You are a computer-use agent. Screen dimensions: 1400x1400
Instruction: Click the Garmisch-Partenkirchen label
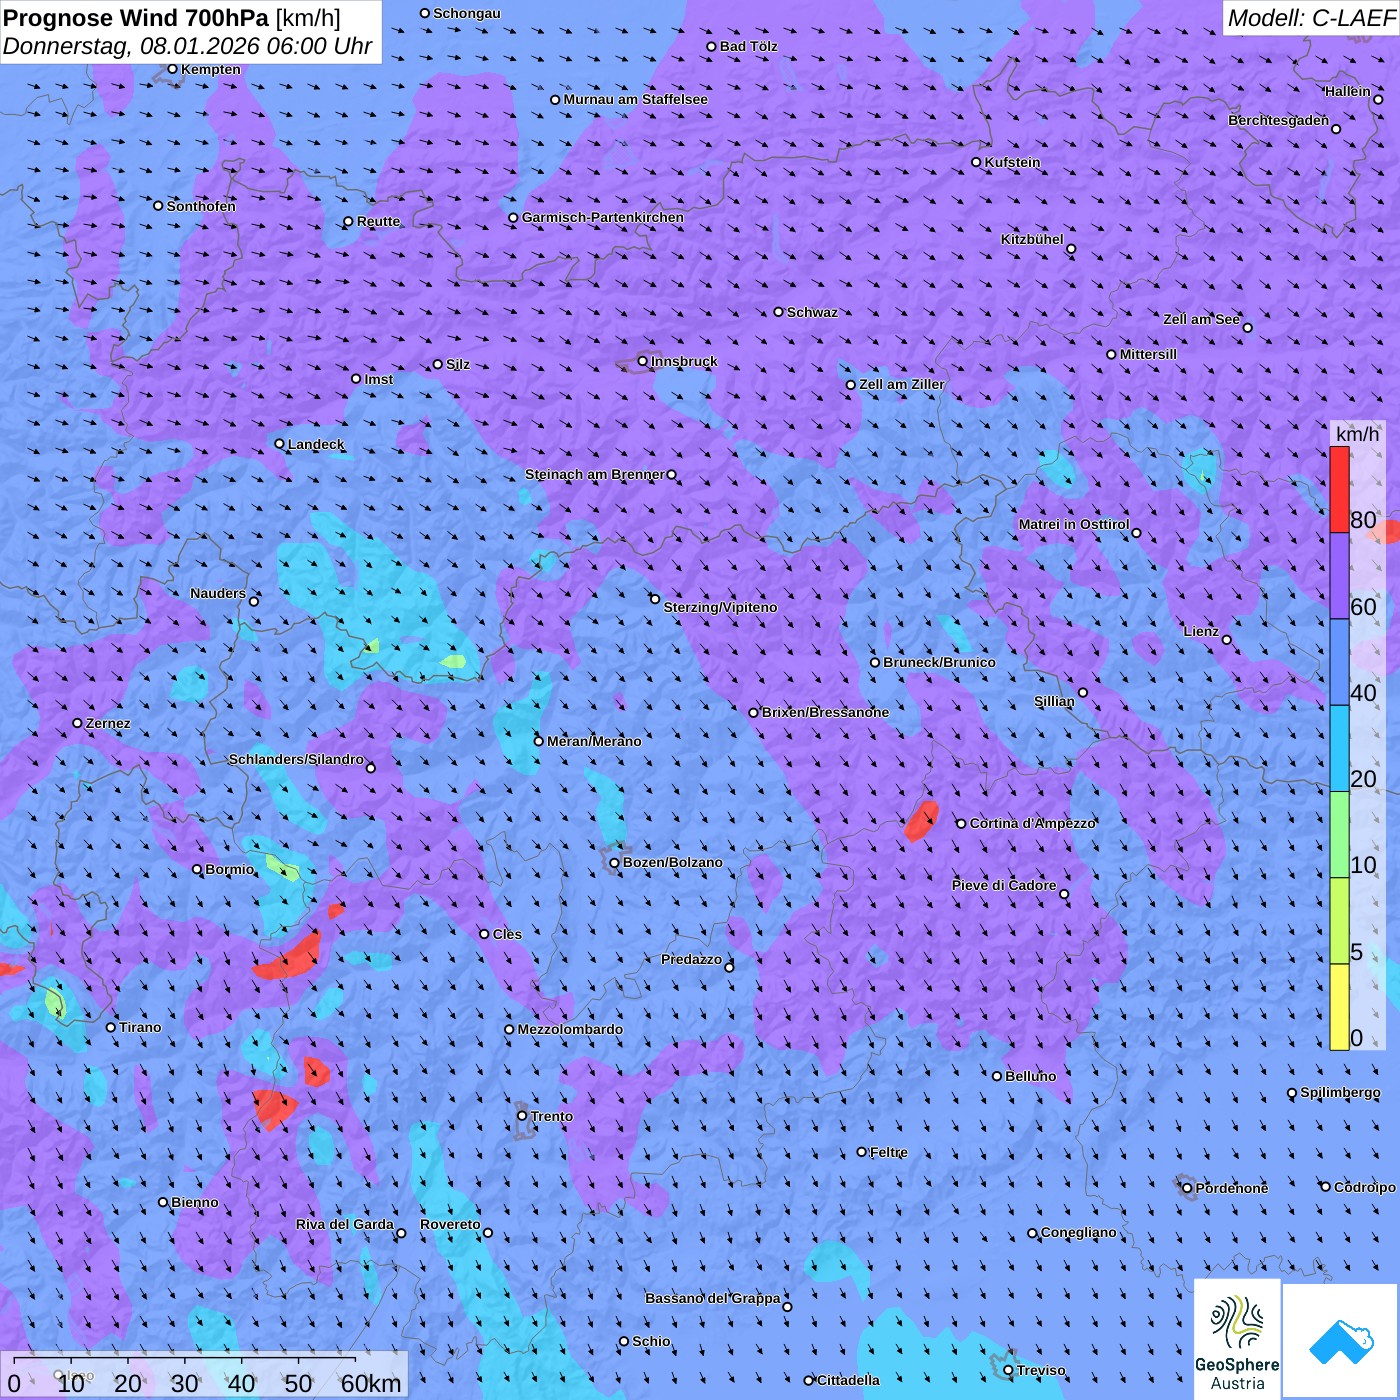(x=603, y=217)
